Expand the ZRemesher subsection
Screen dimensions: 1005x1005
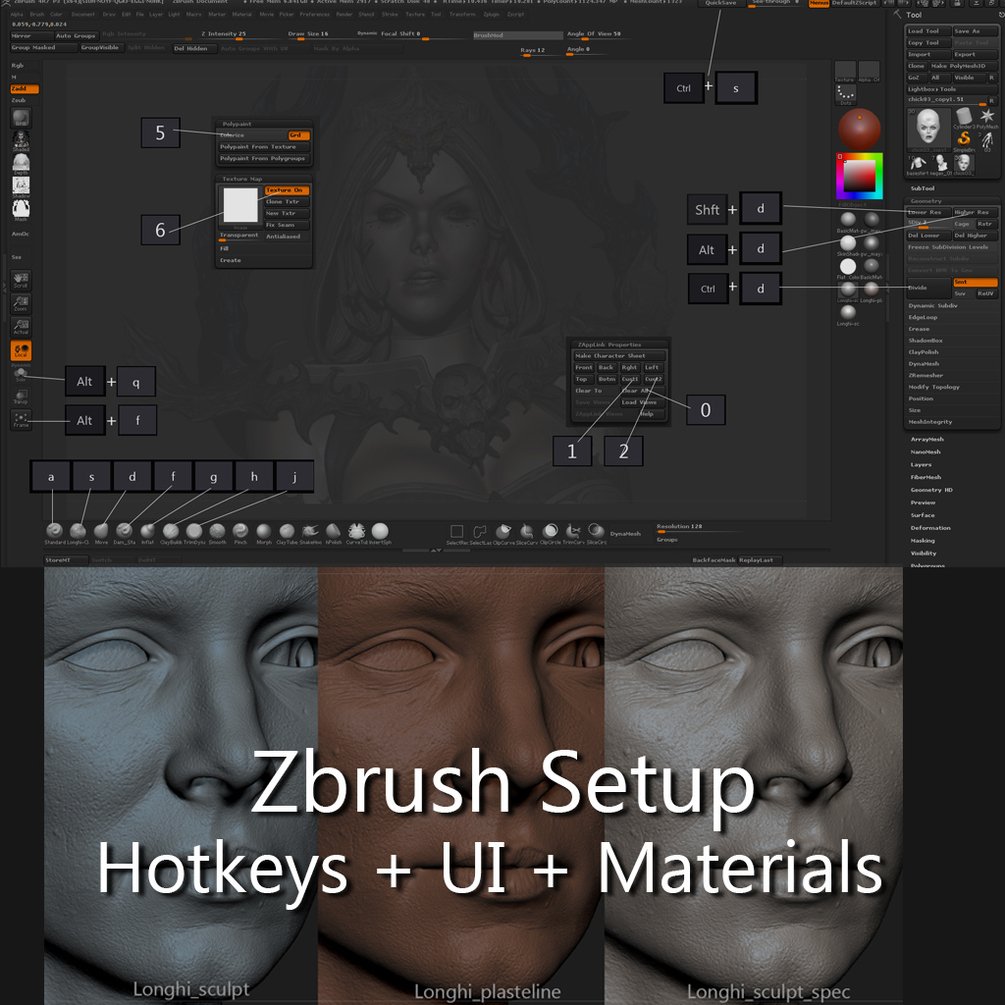click(926, 375)
